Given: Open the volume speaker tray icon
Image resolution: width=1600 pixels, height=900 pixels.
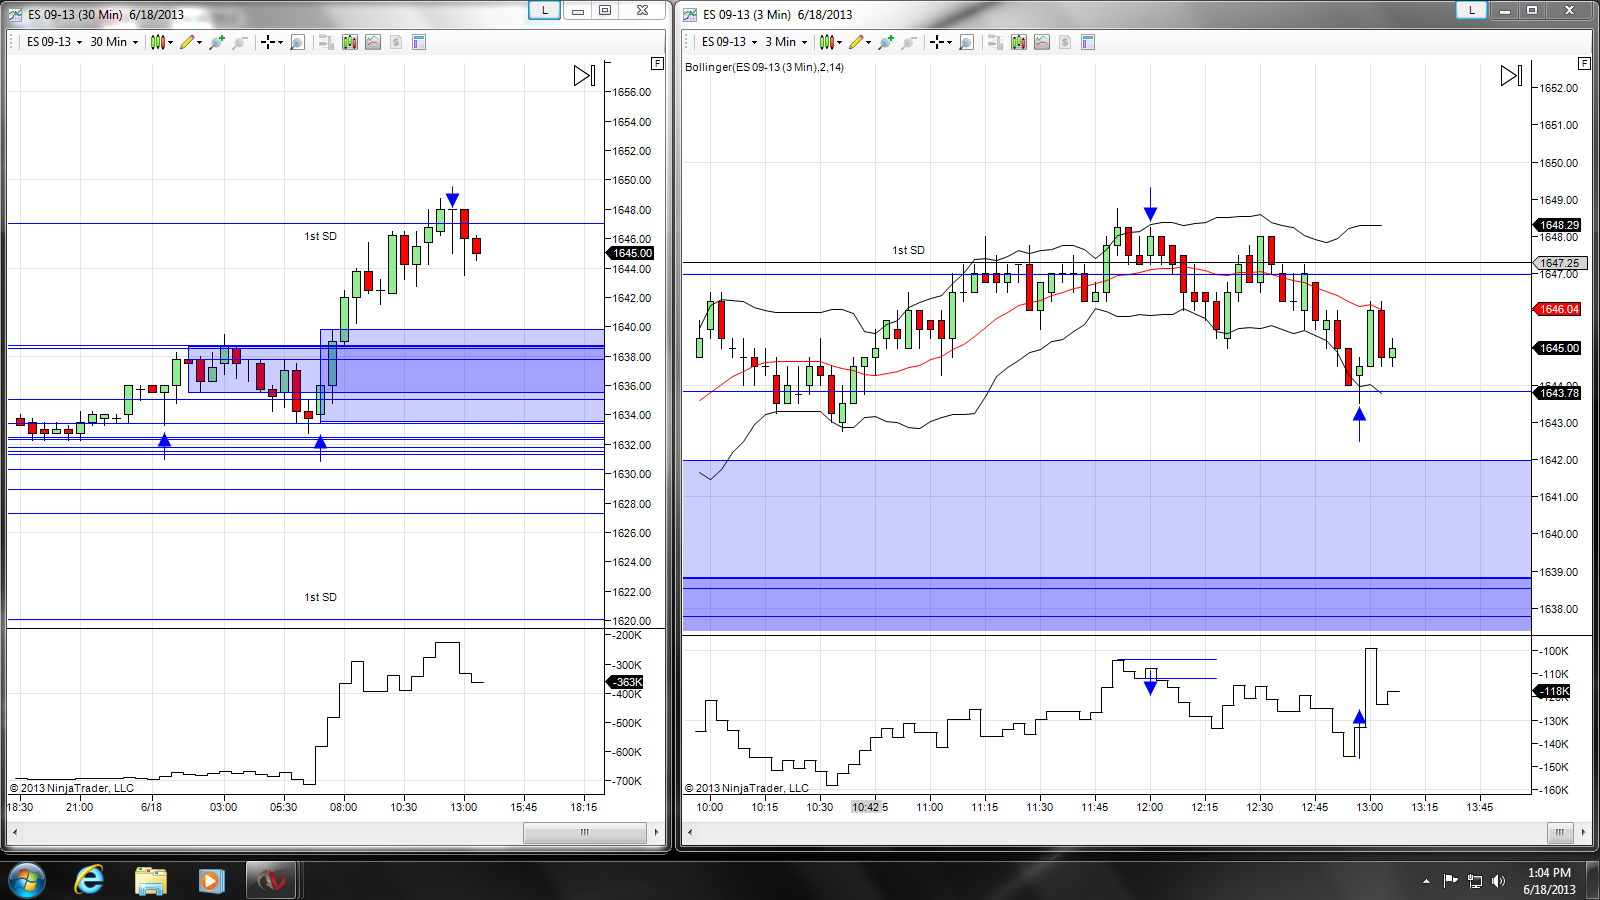Looking at the screenshot, I should (1498, 881).
